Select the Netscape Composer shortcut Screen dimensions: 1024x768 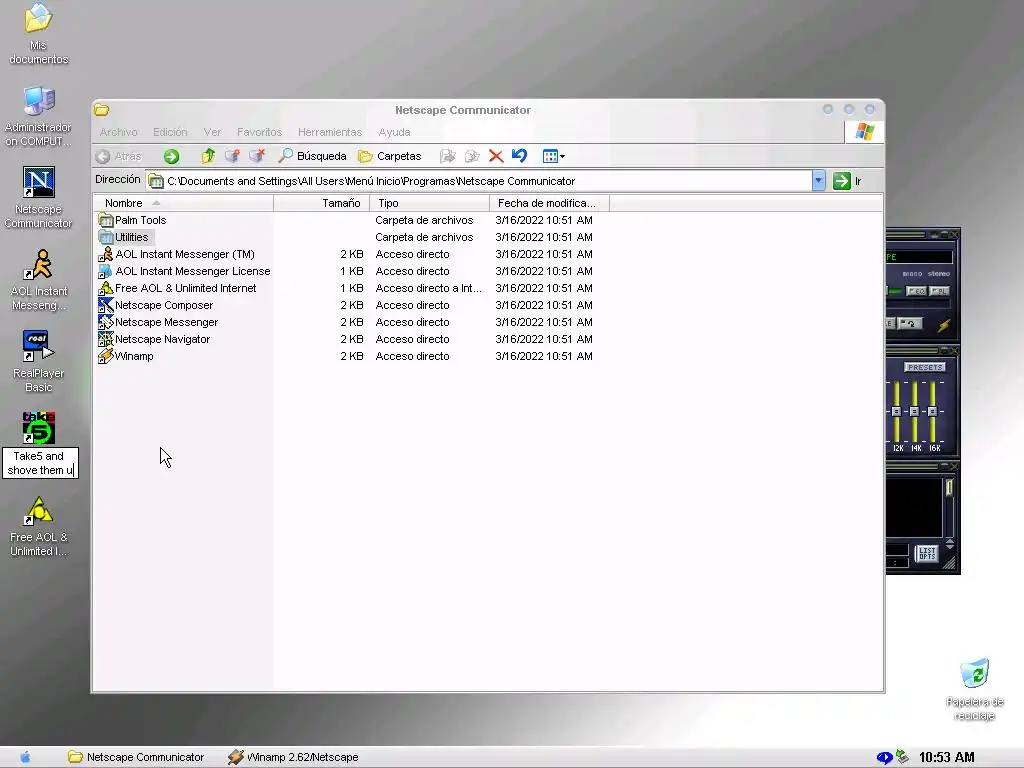point(155,305)
